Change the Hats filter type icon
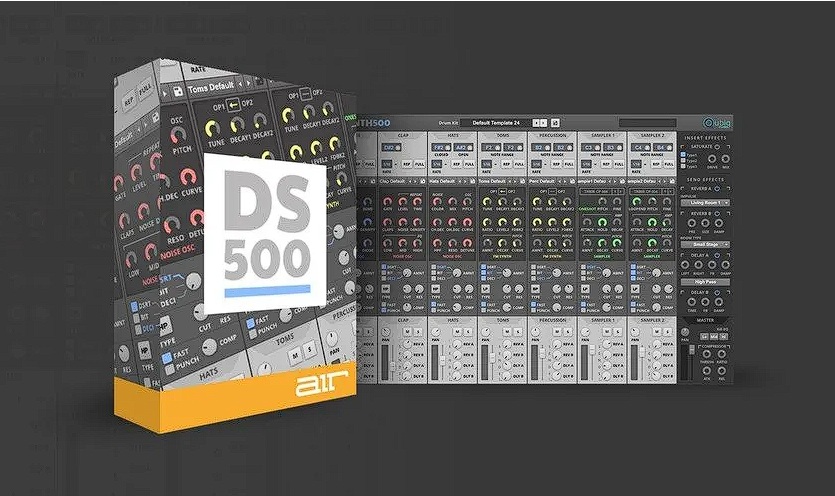The height and width of the screenshot is (496, 835). [x=436, y=289]
